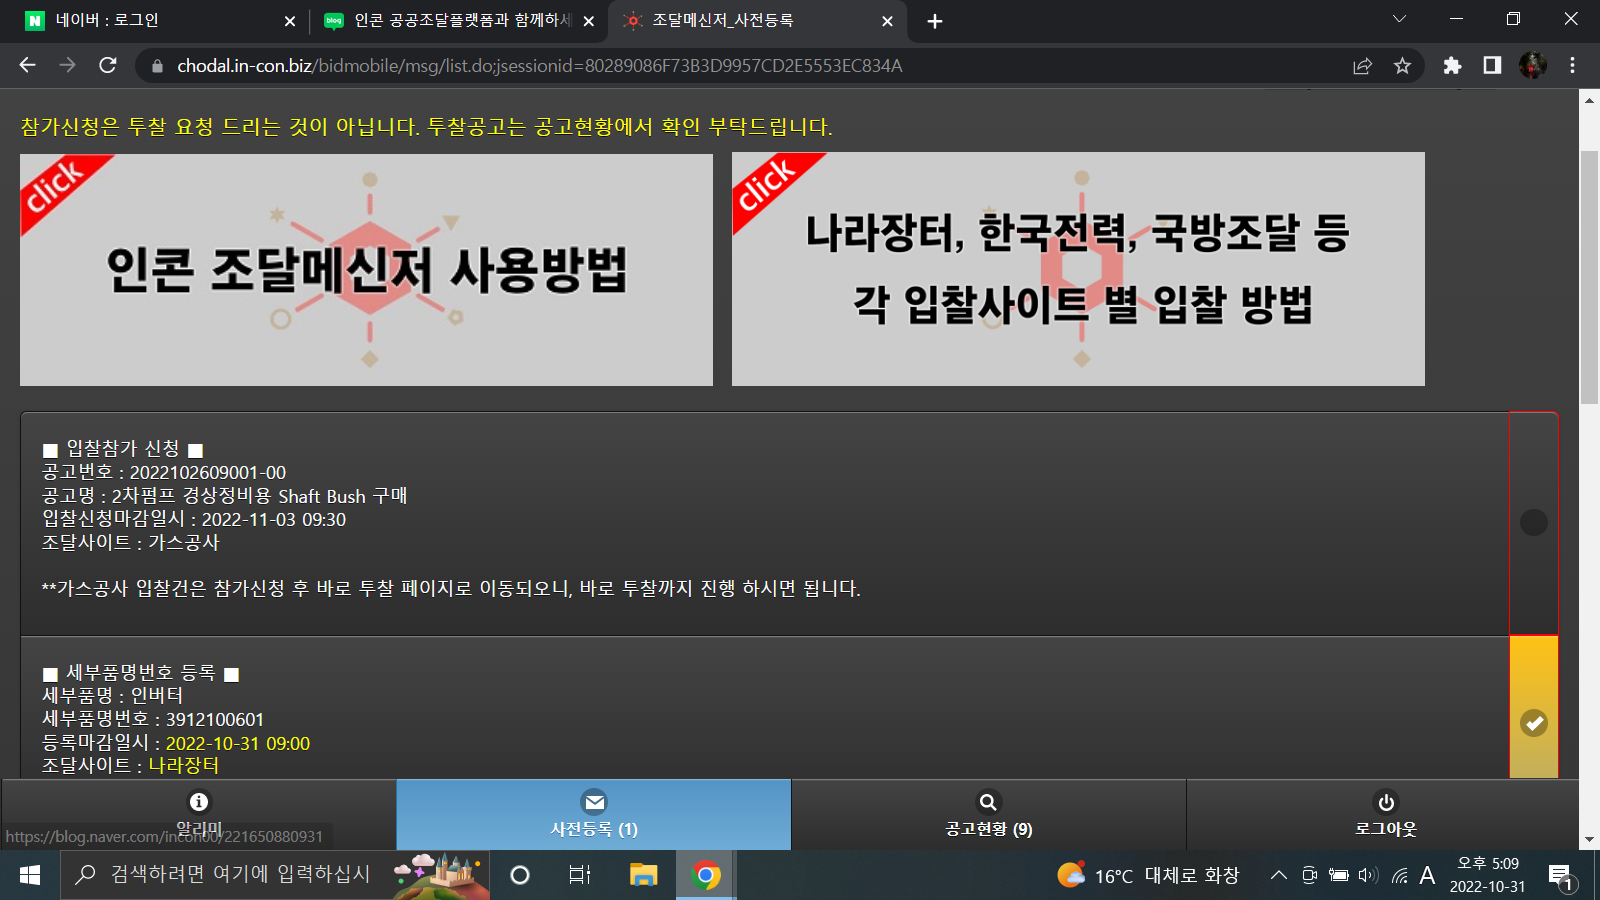Bookmark this page with star icon

(1402, 65)
